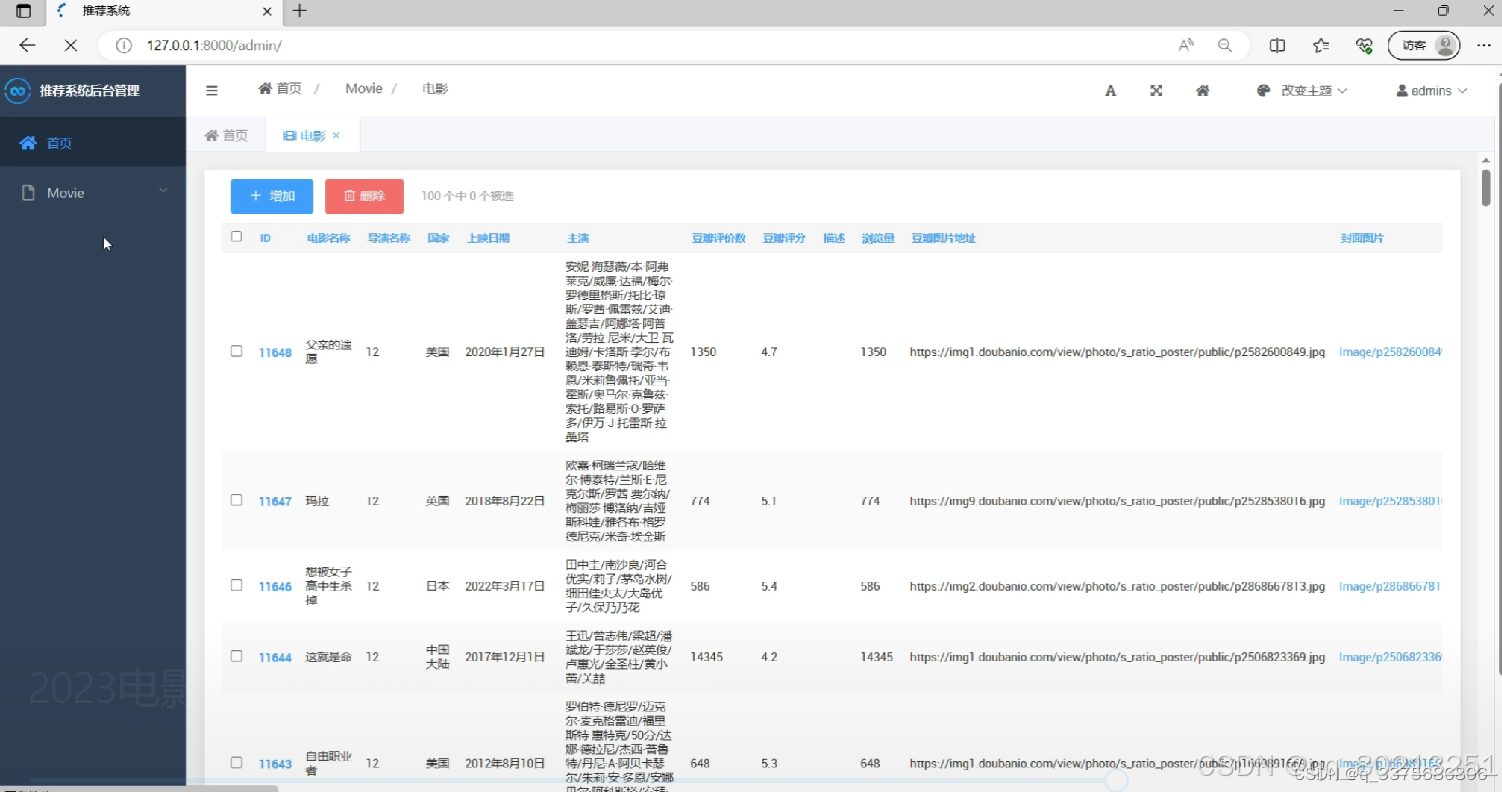Switch to the 电影 tab

tap(312, 134)
